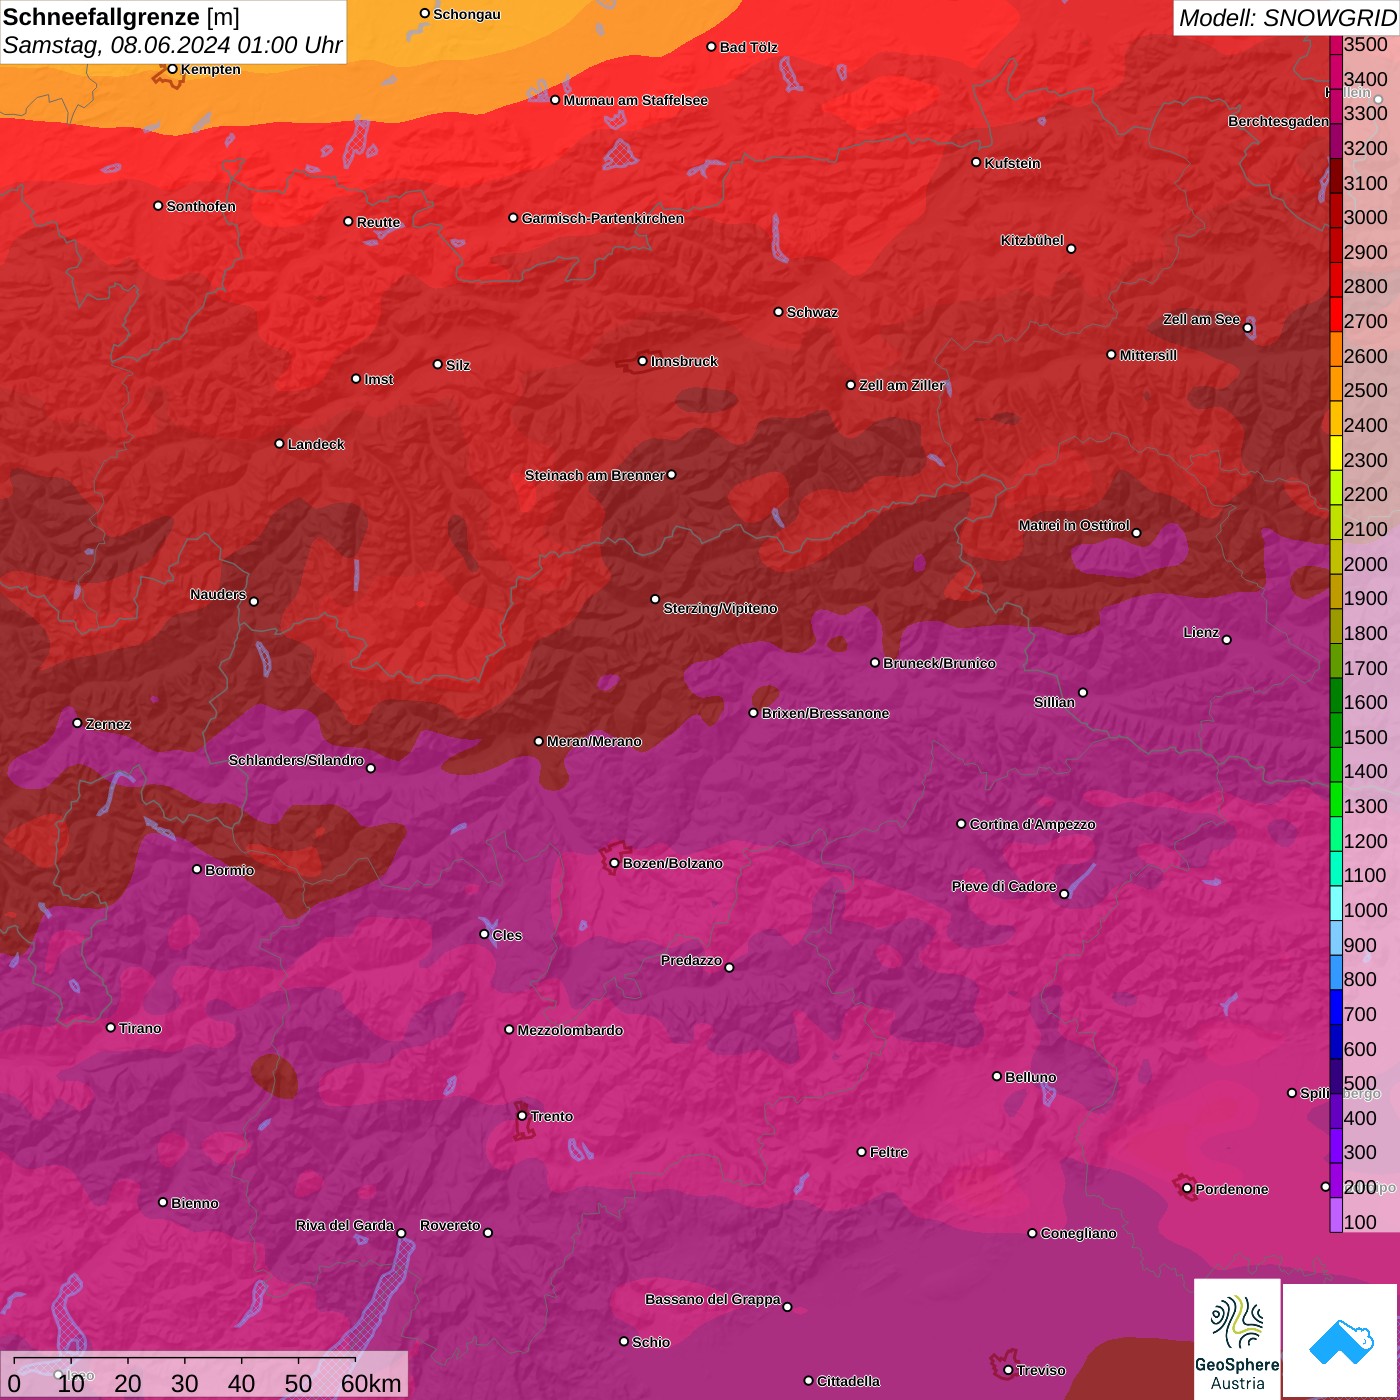Click the Trento city marker
This screenshot has height=1400, width=1400.
522,1116
